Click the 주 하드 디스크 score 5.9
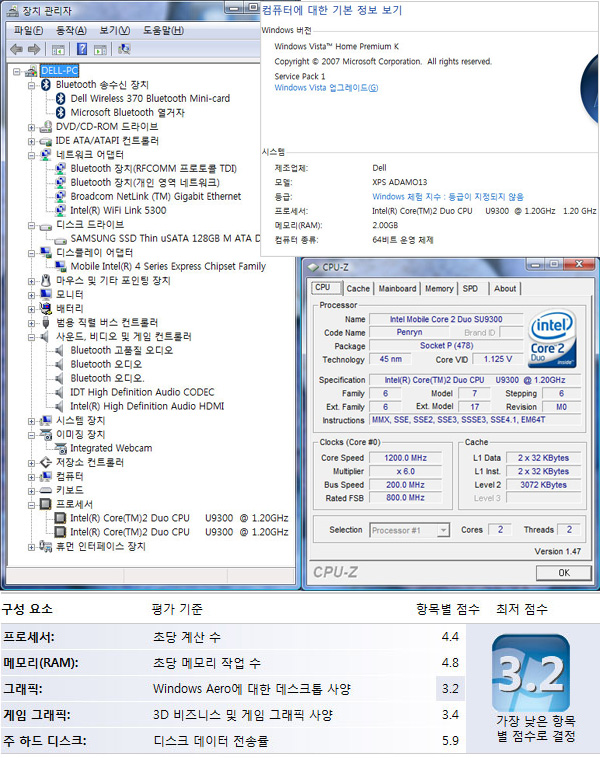The height and width of the screenshot is (758, 600). point(450,741)
